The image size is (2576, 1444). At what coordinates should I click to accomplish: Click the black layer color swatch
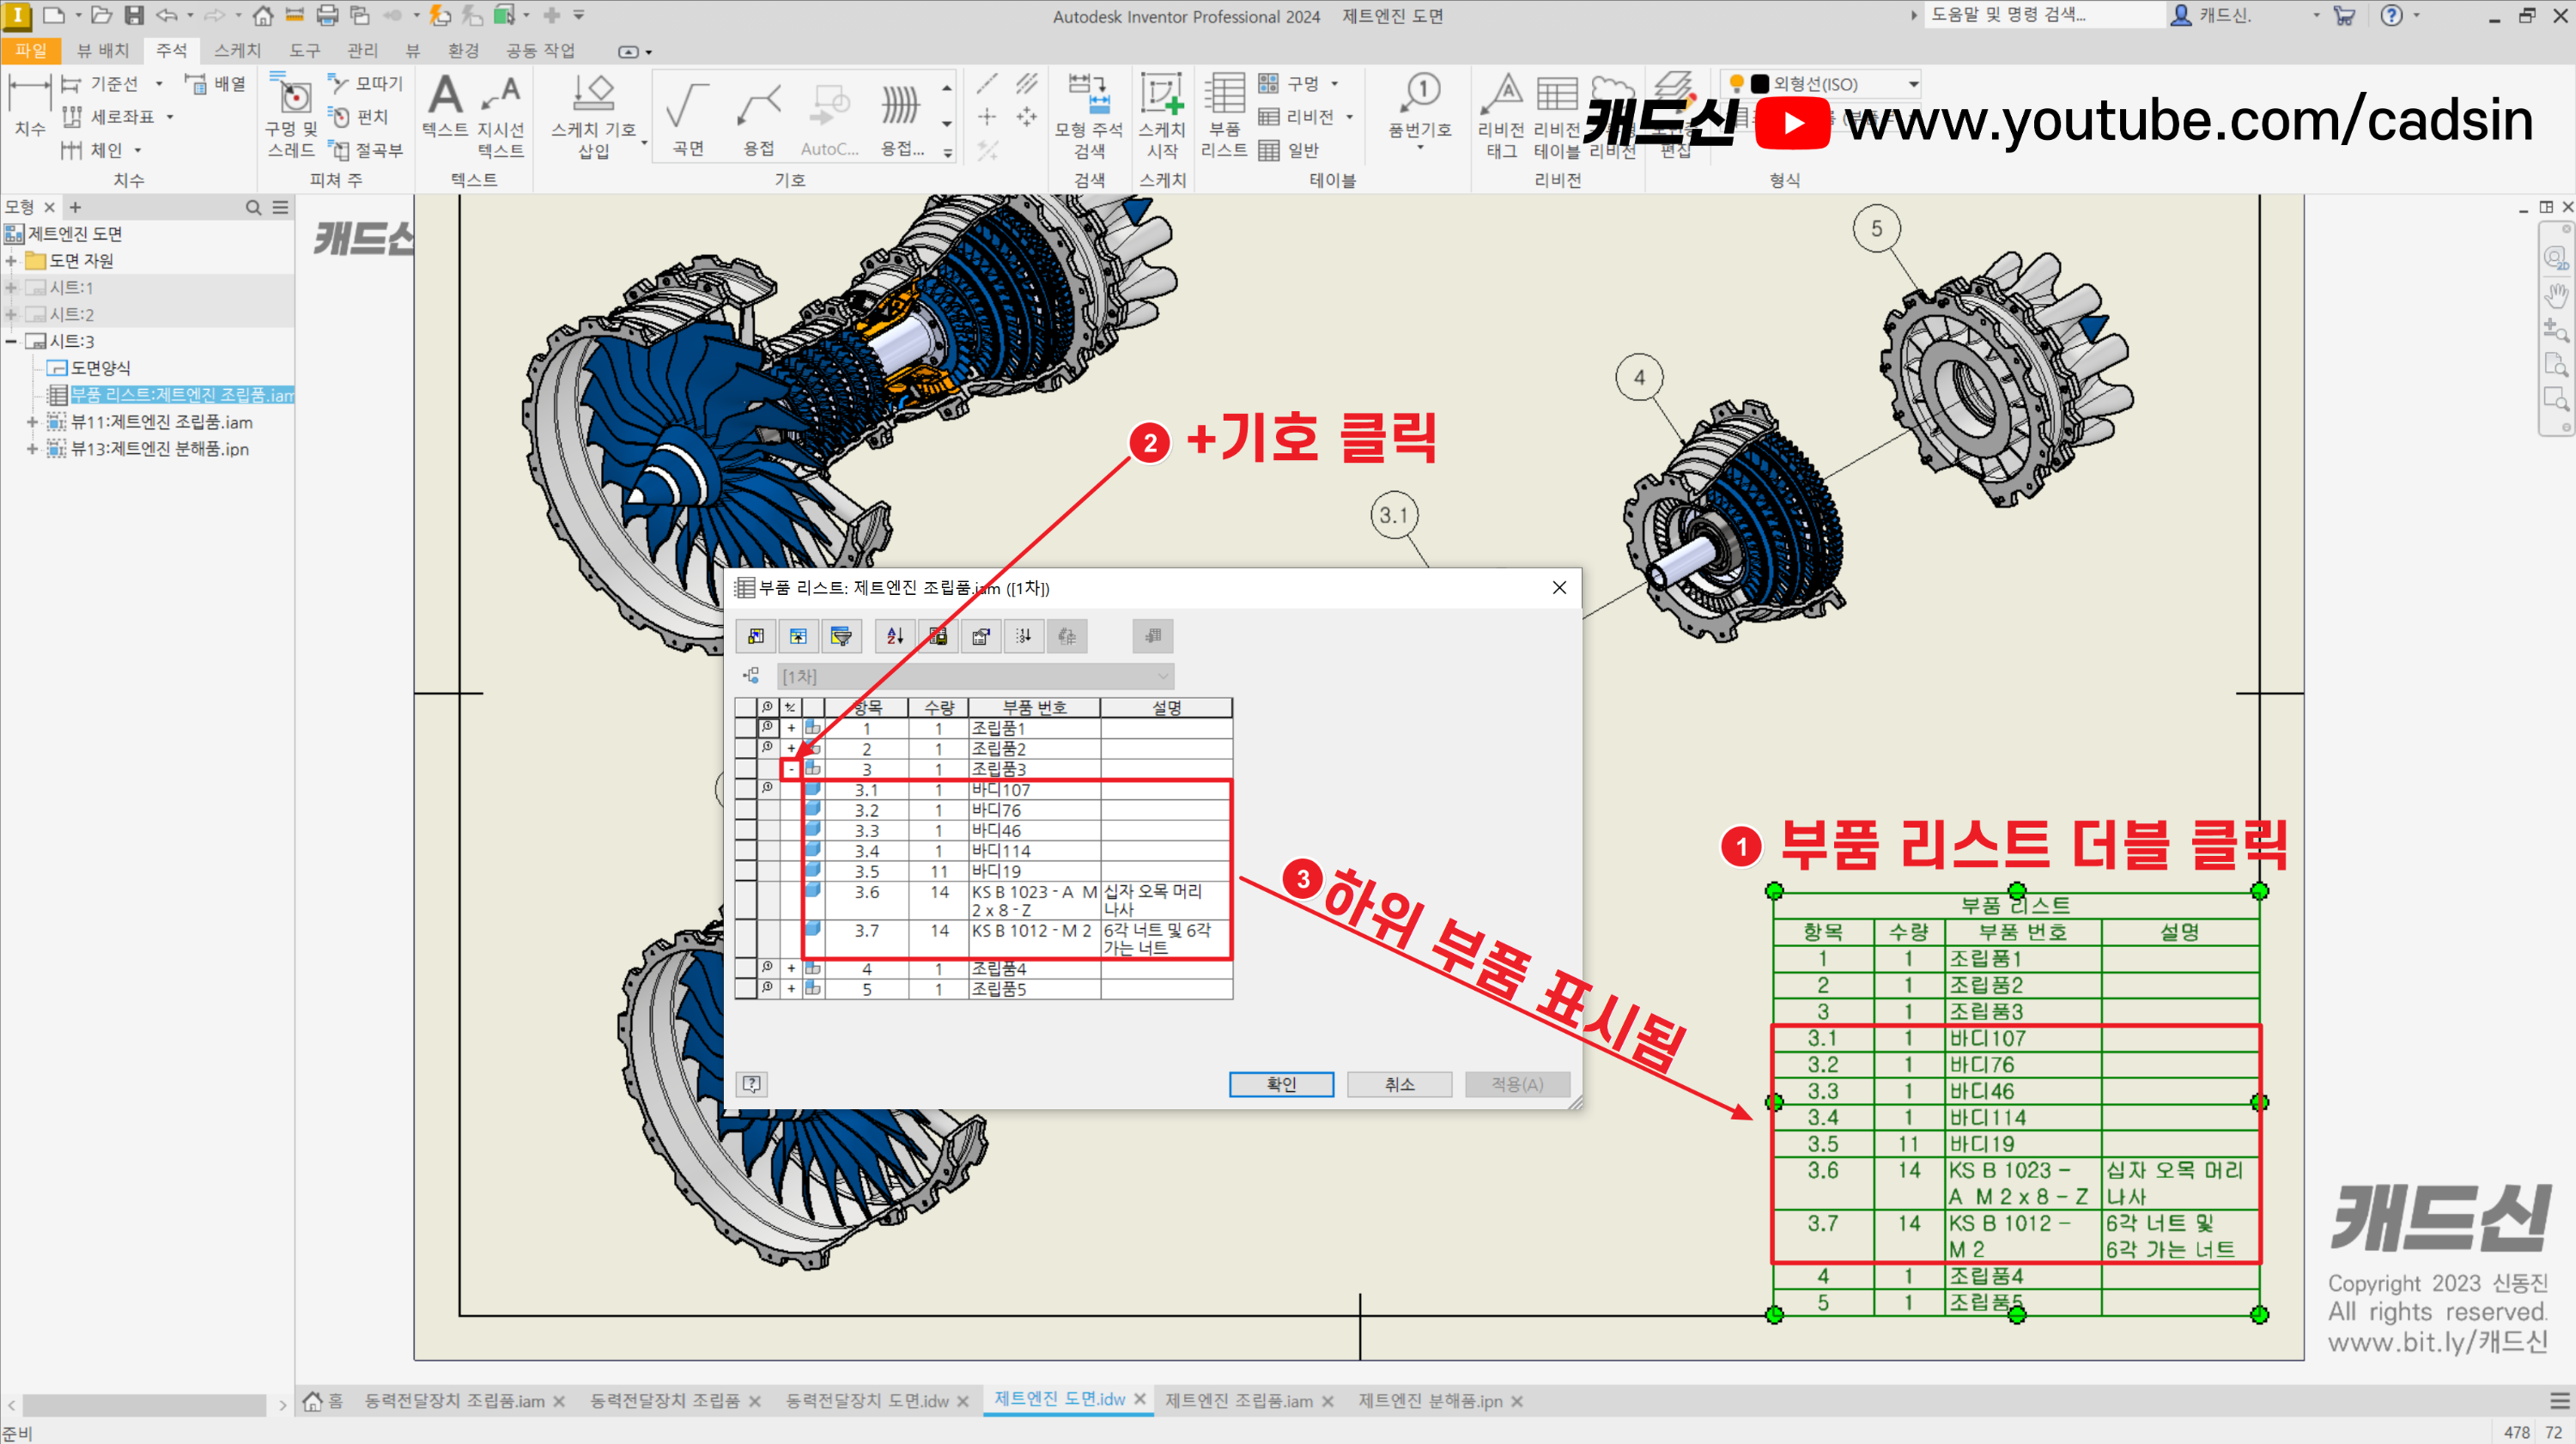click(1760, 84)
